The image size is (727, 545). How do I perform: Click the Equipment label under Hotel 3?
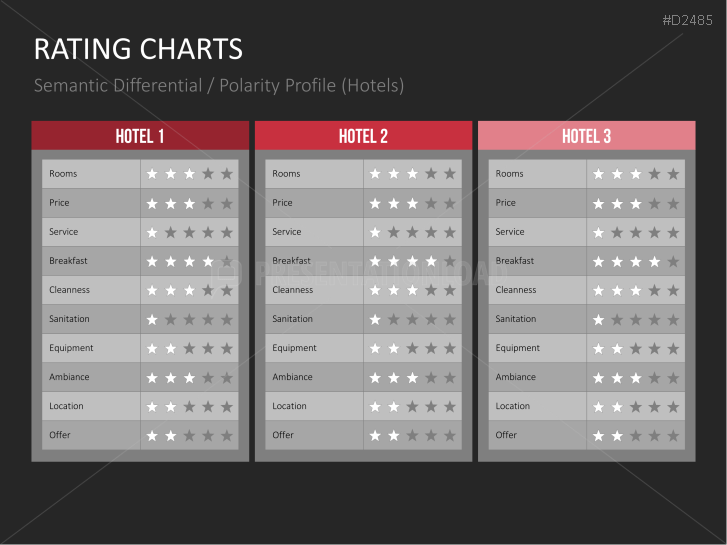[518, 348]
